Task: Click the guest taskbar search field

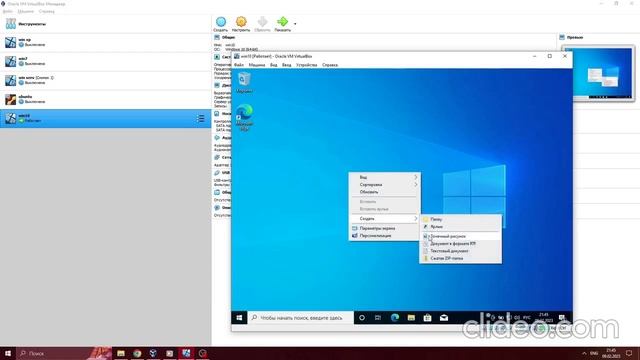Action: [301, 318]
